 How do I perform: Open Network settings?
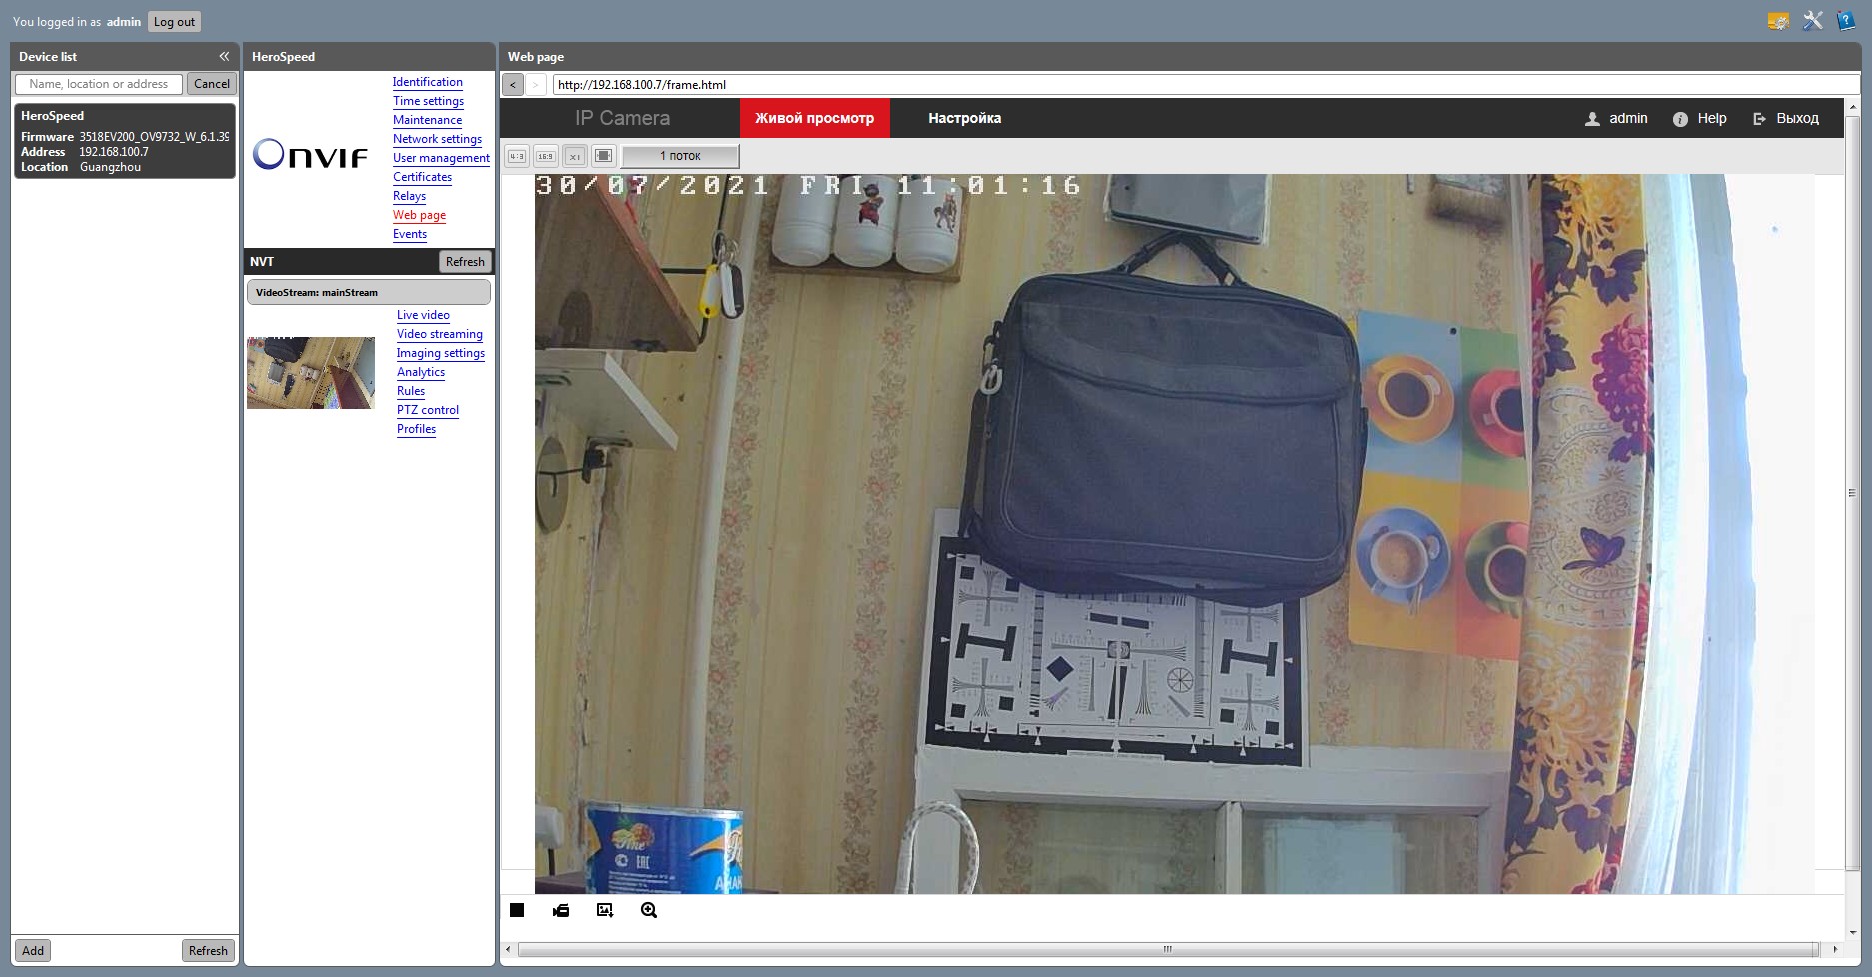point(437,139)
